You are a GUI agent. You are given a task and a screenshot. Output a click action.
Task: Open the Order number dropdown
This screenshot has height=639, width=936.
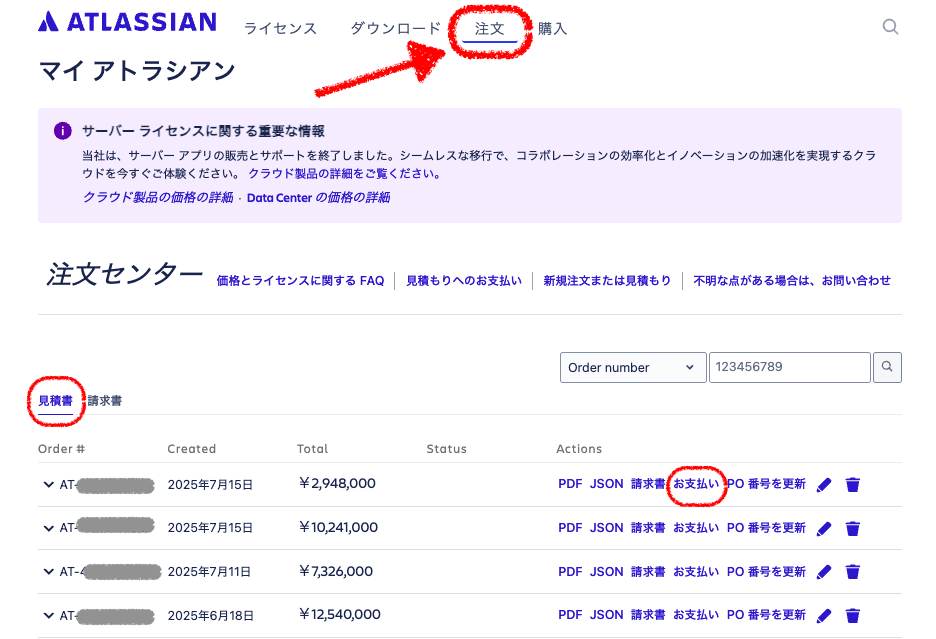[631, 367]
